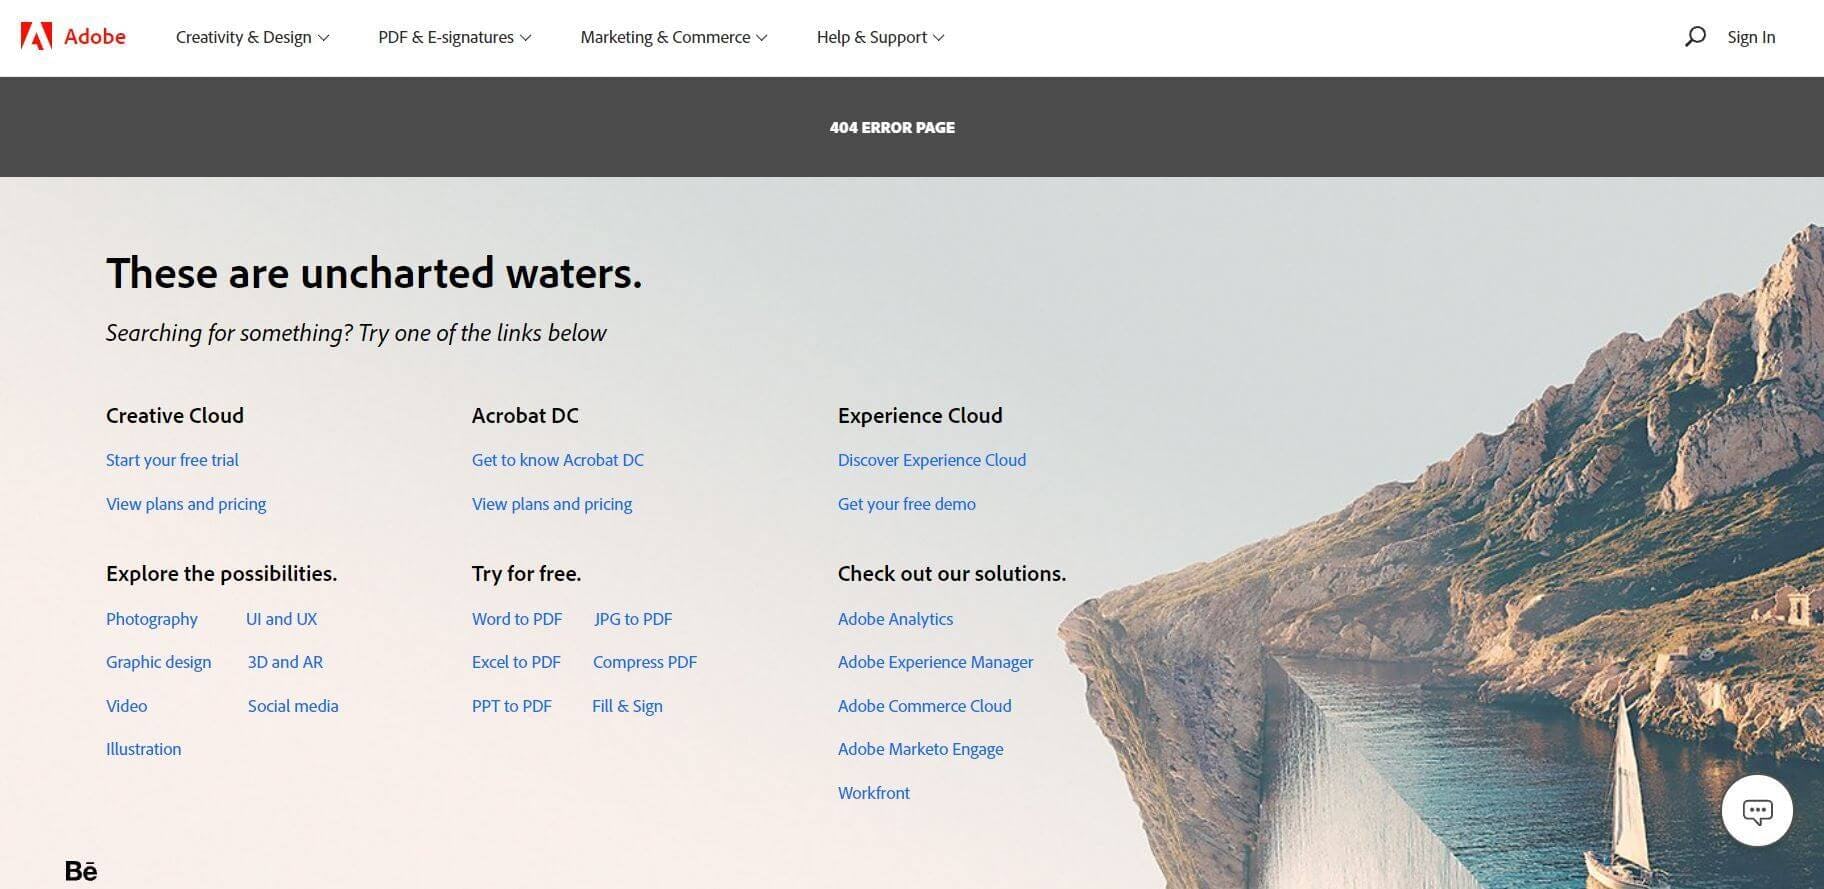Expand the Creativity & Design dropdown
1824x889 pixels.
point(252,37)
